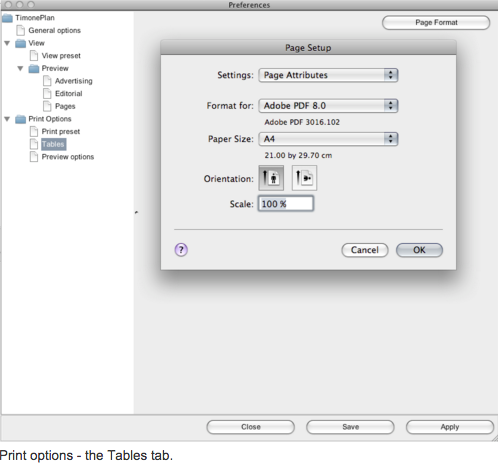
Task: Select Print preset in the tree
Action: coord(61,132)
